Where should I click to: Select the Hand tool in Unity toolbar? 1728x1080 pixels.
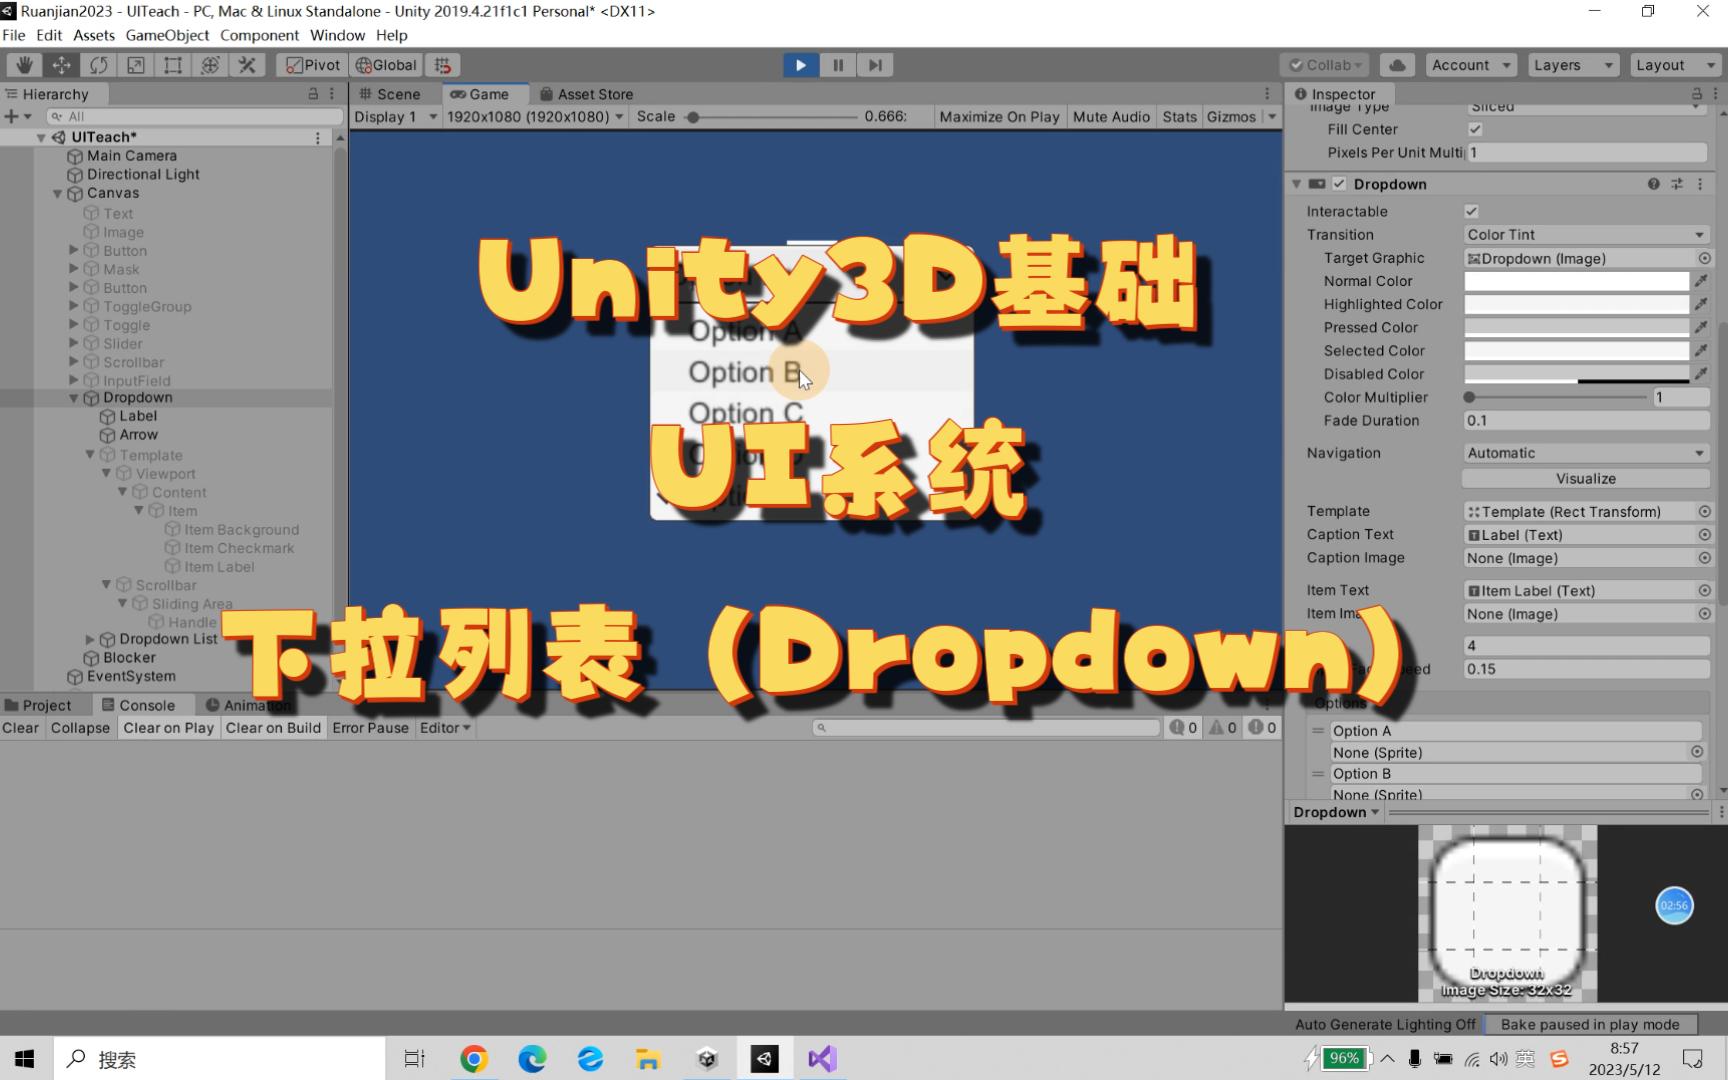24,65
